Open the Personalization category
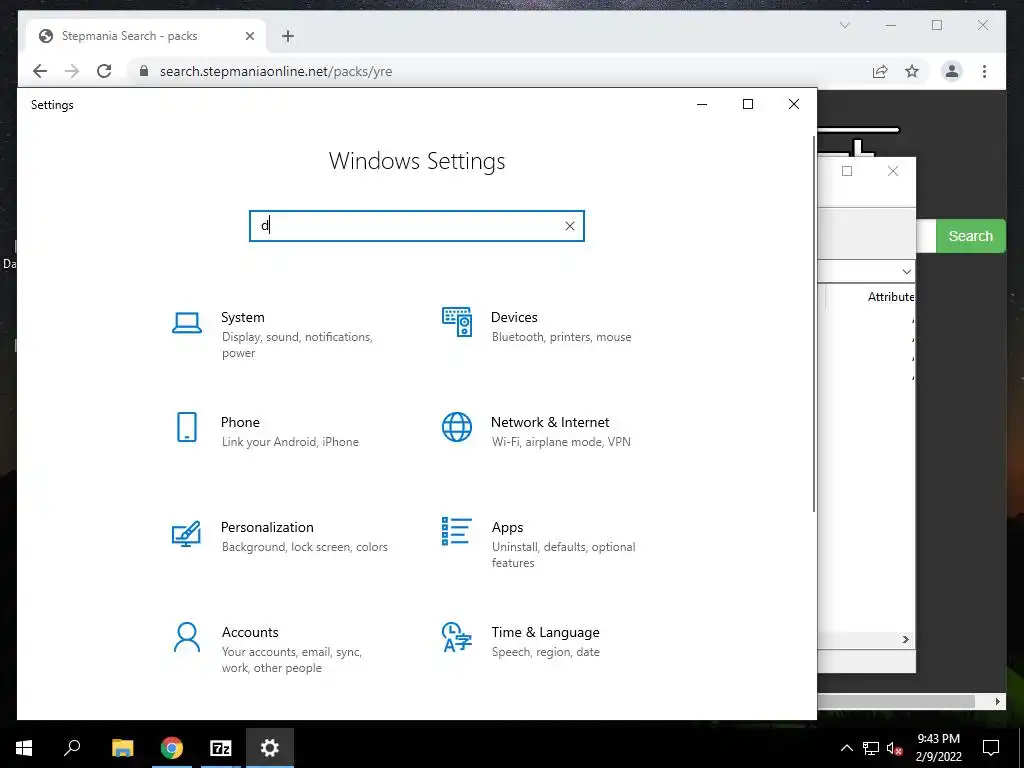This screenshot has height=768, width=1024. [x=278, y=536]
